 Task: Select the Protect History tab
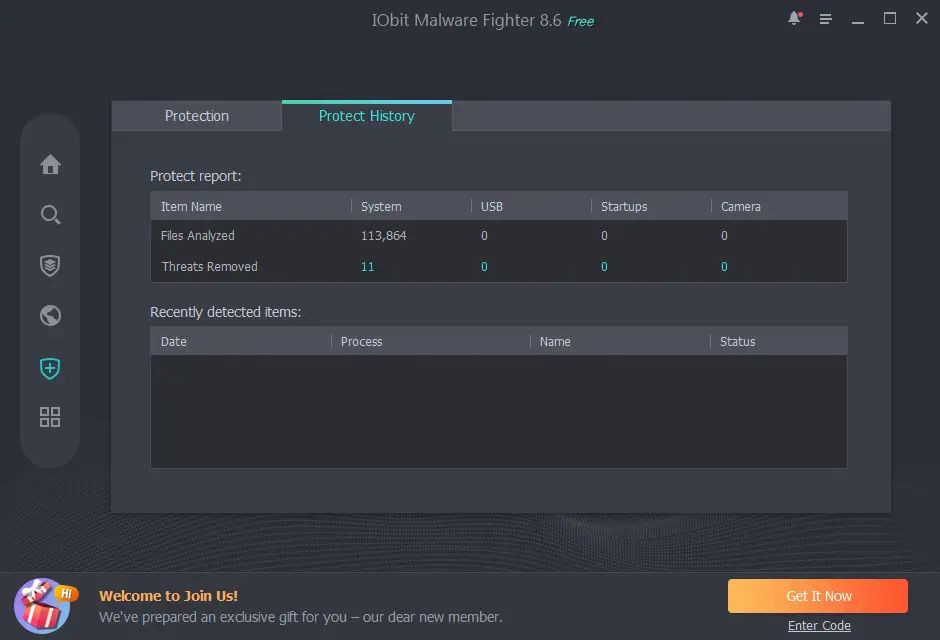pos(367,116)
